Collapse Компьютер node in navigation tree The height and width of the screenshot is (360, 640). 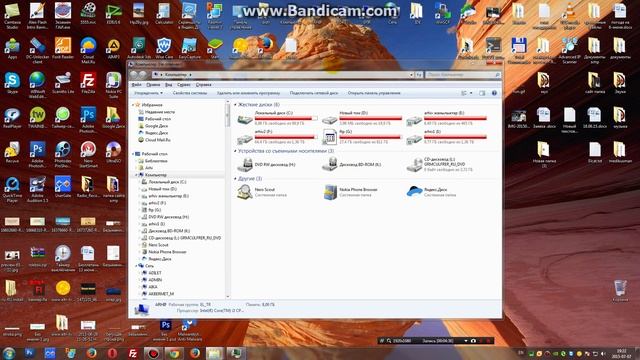[136, 175]
